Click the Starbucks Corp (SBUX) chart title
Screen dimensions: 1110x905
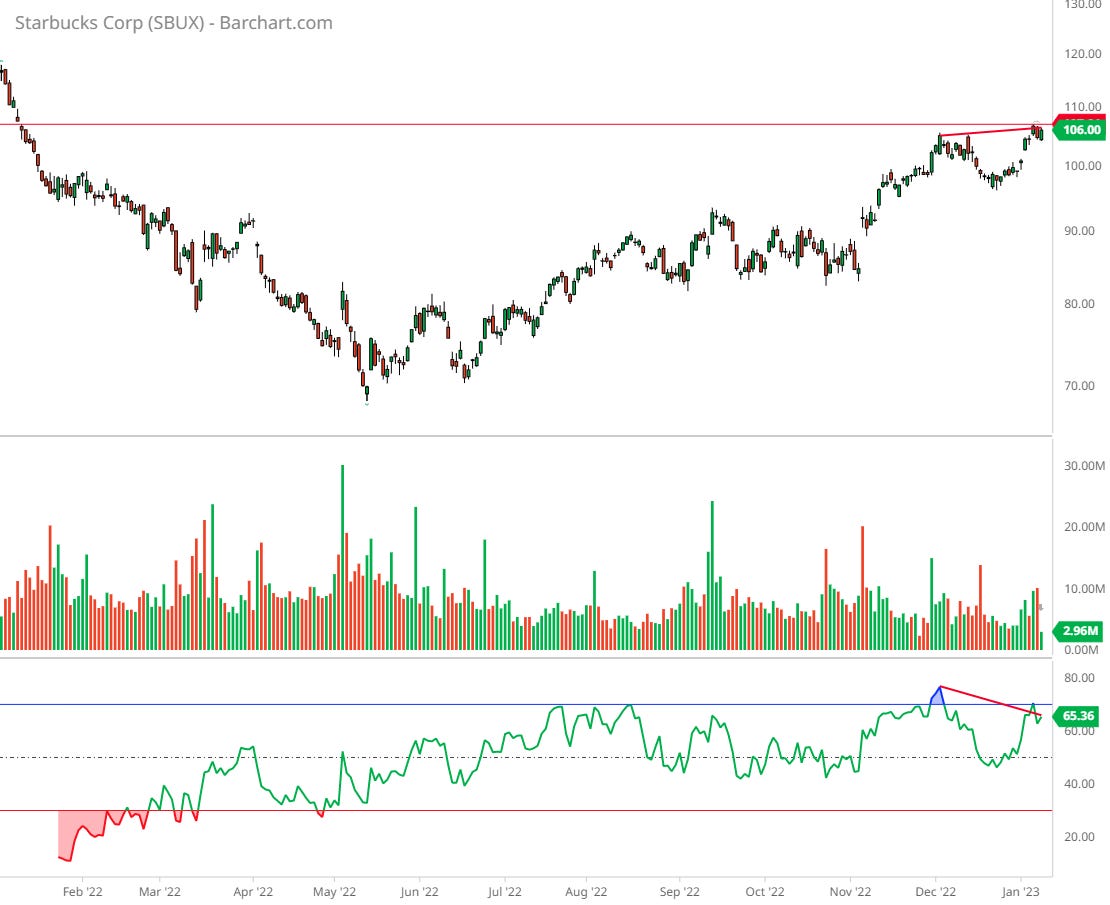173,23
